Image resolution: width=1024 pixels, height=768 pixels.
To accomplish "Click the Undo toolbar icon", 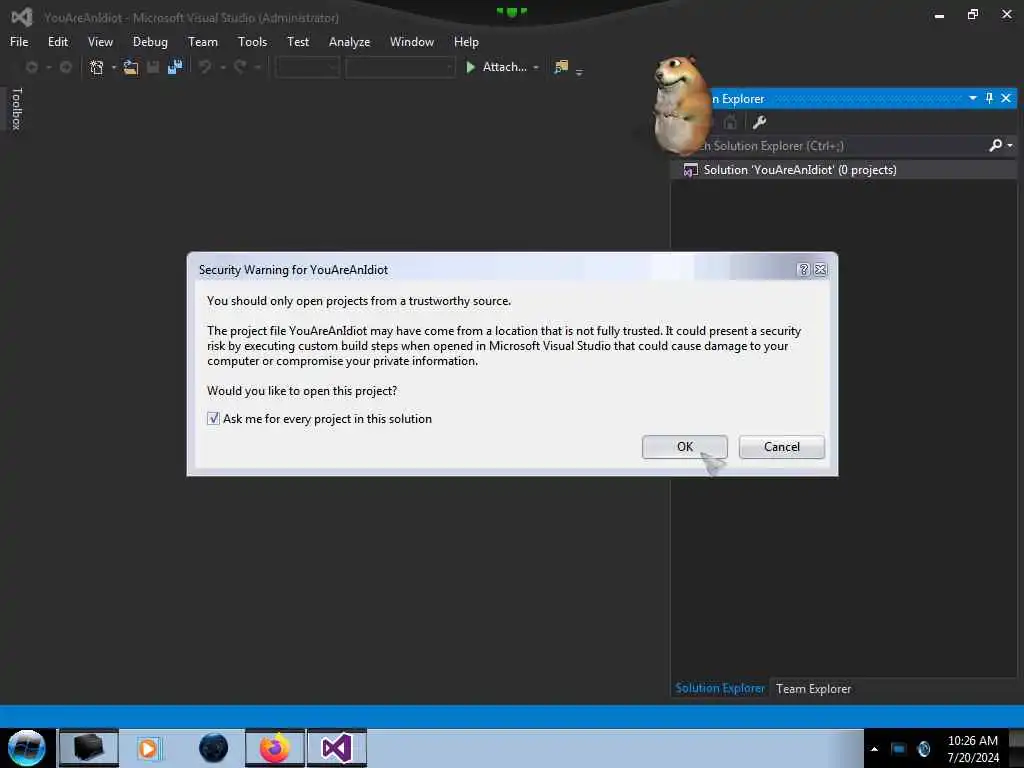I will point(205,67).
